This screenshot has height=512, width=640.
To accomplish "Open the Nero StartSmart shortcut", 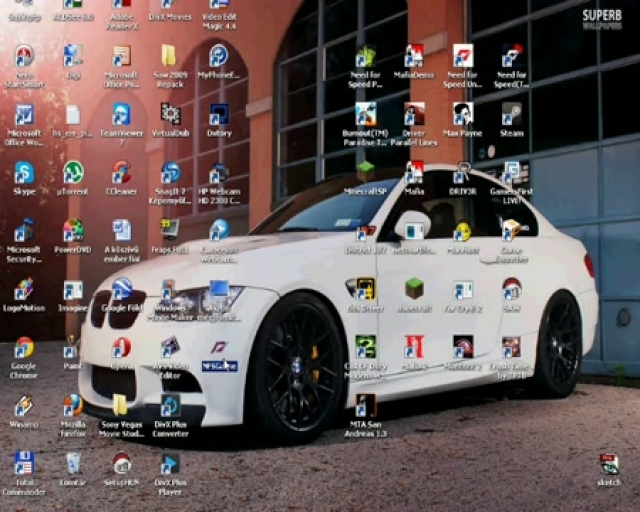I will [x=24, y=56].
